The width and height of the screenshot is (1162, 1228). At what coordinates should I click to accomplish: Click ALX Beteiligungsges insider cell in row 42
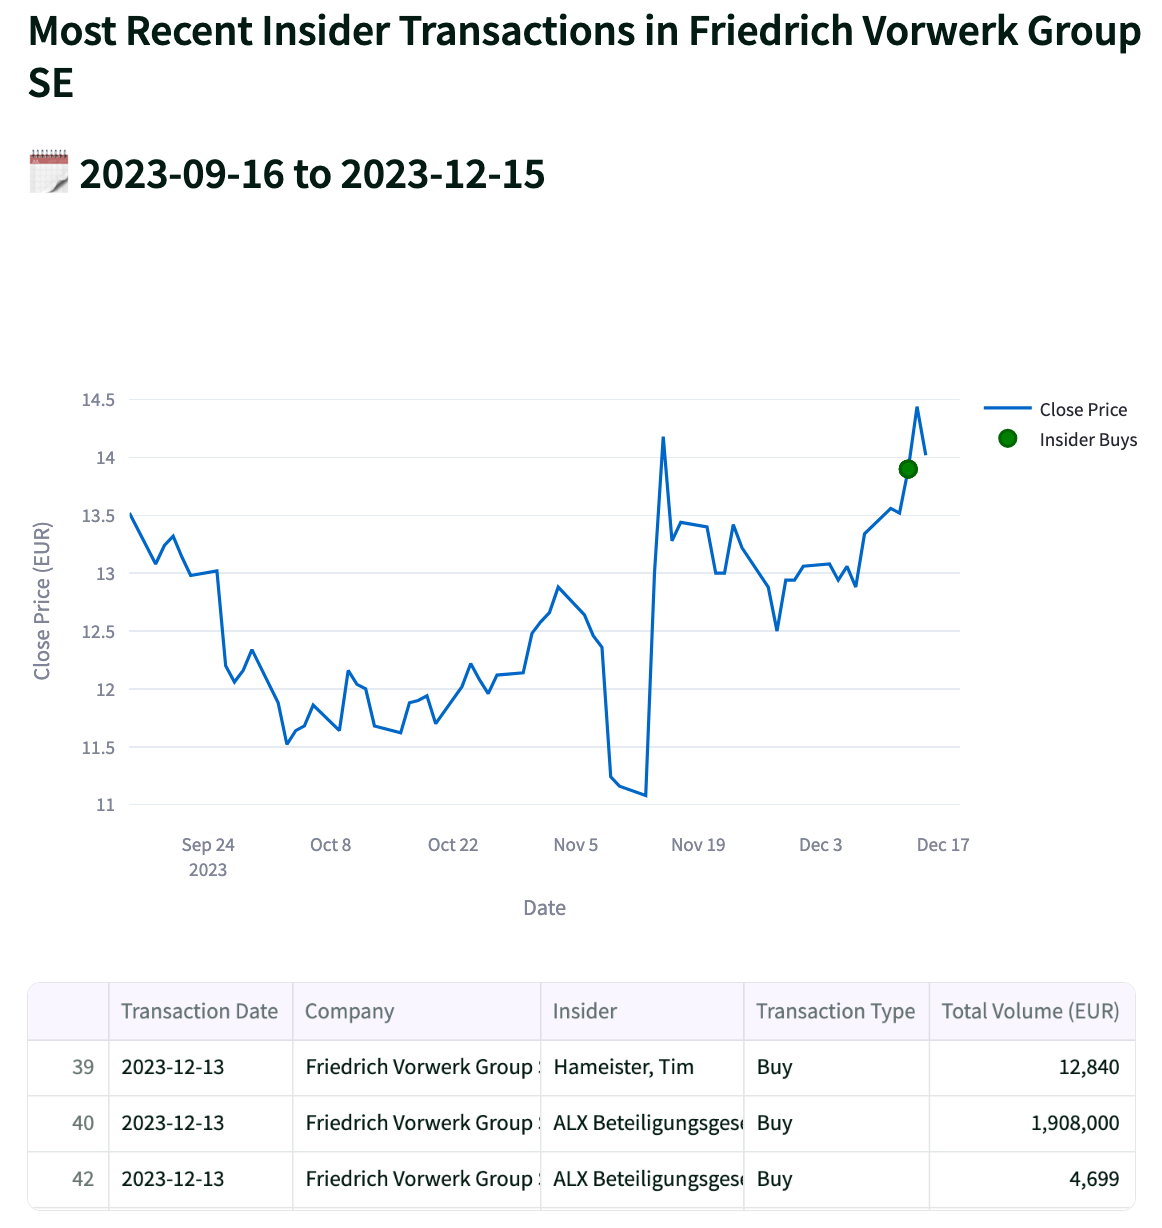coord(642,1179)
